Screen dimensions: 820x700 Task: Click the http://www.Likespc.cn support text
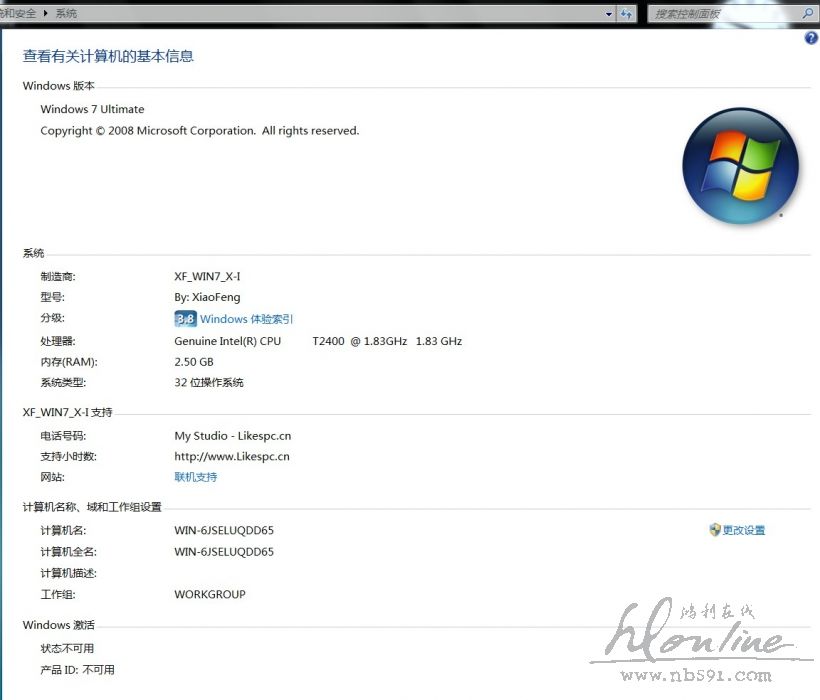pos(231,456)
